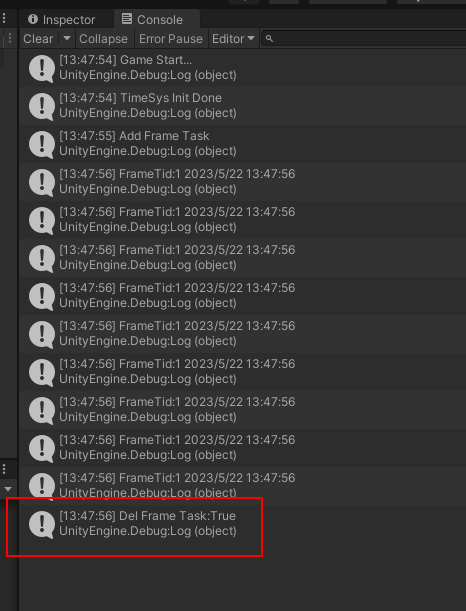
Task: Click the search magnifier icon
Action: pyautogui.click(x=269, y=39)
